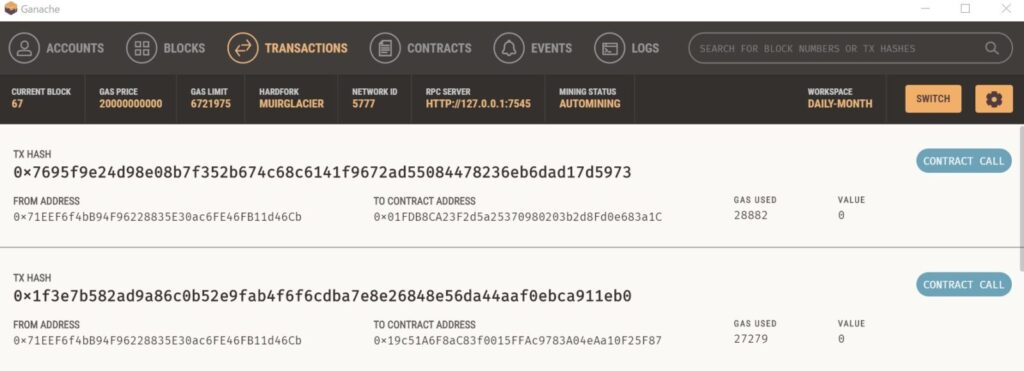Open settings via the gear icon
The image size is (1024, 371).
pos(994,99)
